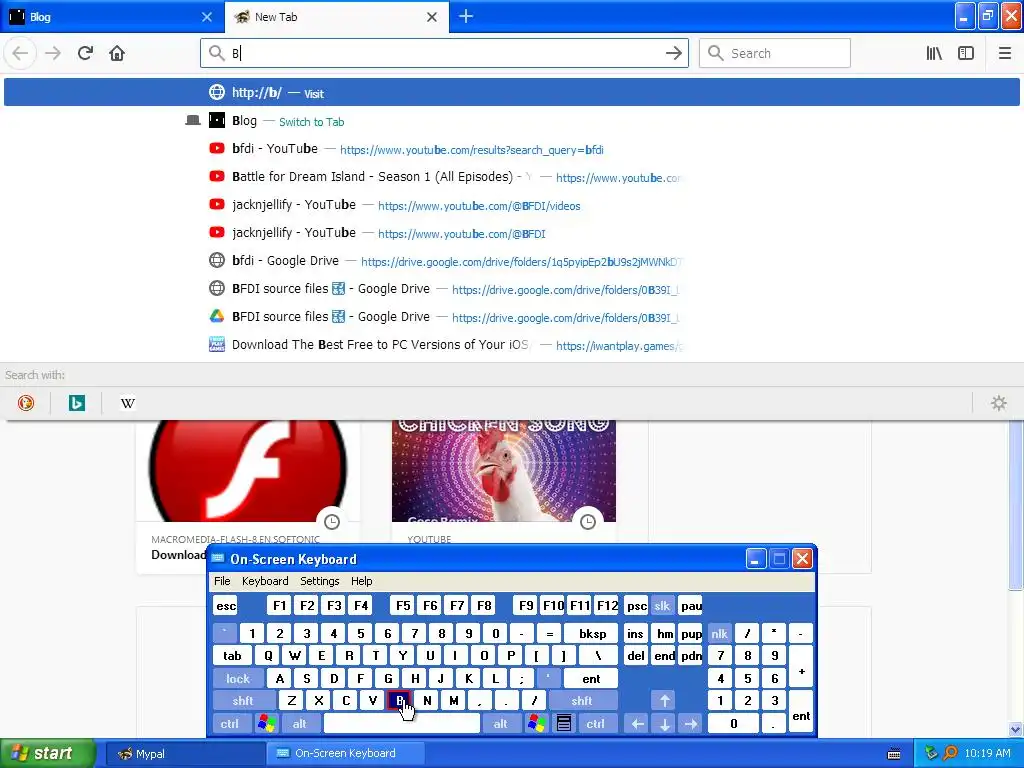Toggle the sidebar view icon
Screen dimensions: 1024x768
966,53
